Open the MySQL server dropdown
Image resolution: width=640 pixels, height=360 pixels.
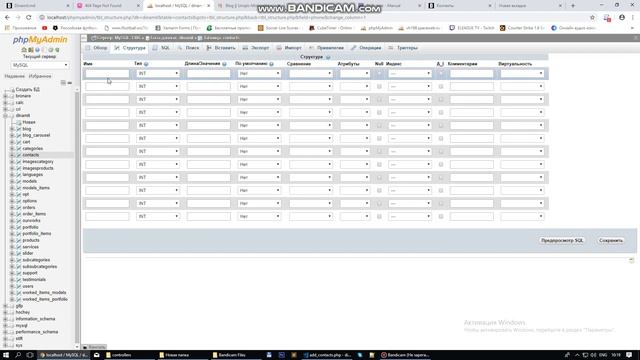point(40,65)
